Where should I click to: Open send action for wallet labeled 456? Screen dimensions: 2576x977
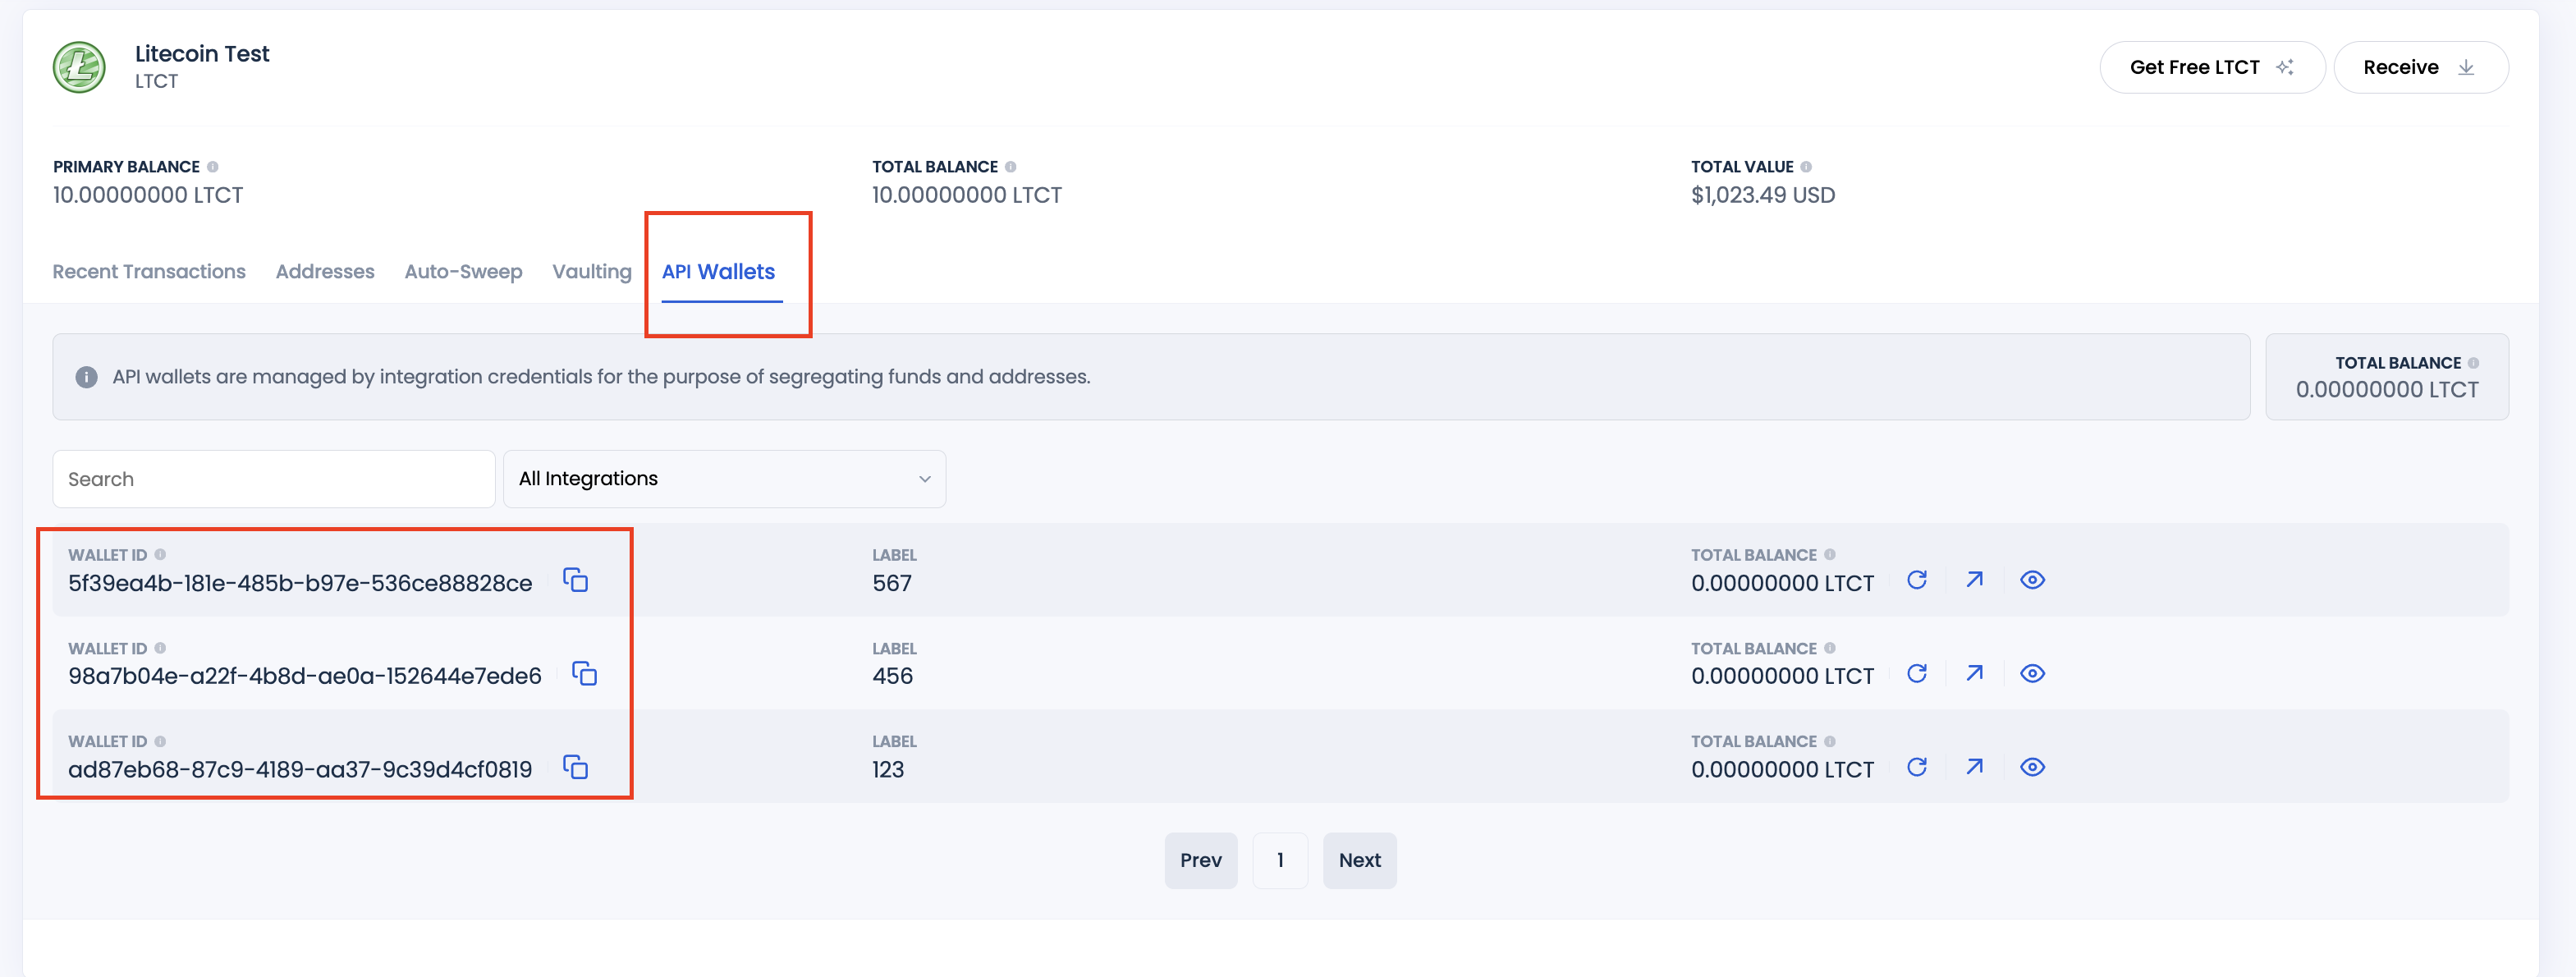(1975, 673)
